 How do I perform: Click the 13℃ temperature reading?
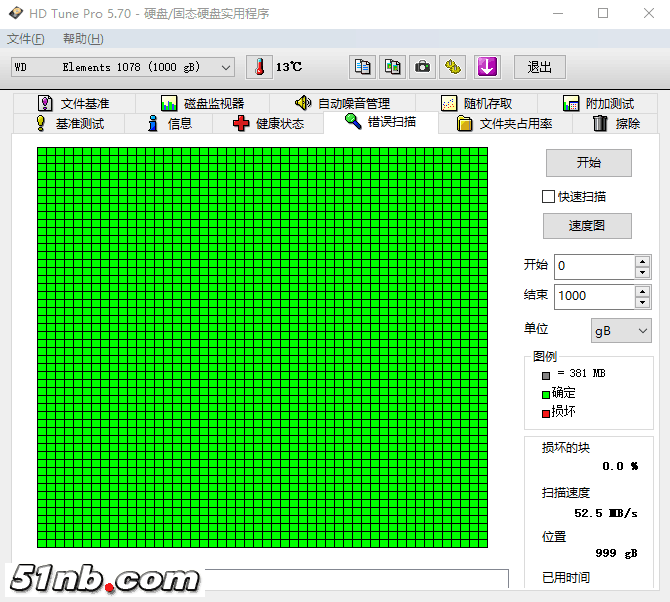click(289, 67)
